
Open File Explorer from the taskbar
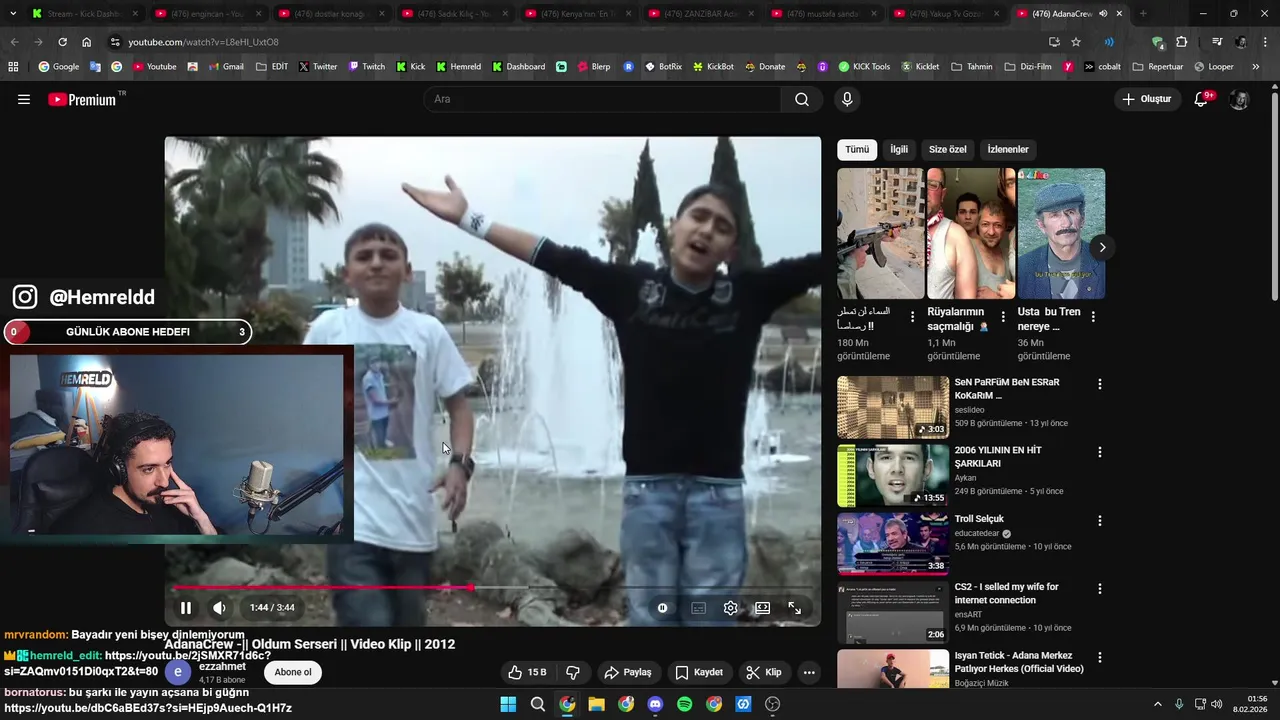(x=596, y=704)
